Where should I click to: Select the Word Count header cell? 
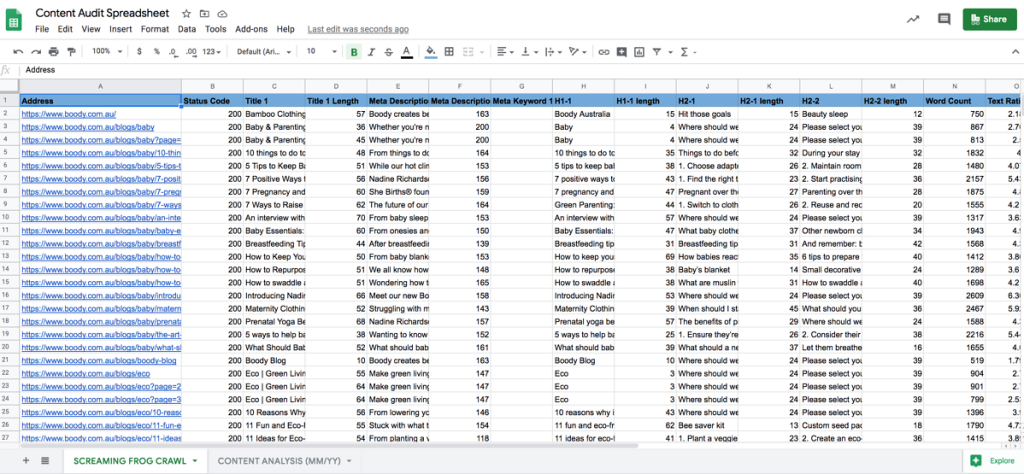(954, 101)
